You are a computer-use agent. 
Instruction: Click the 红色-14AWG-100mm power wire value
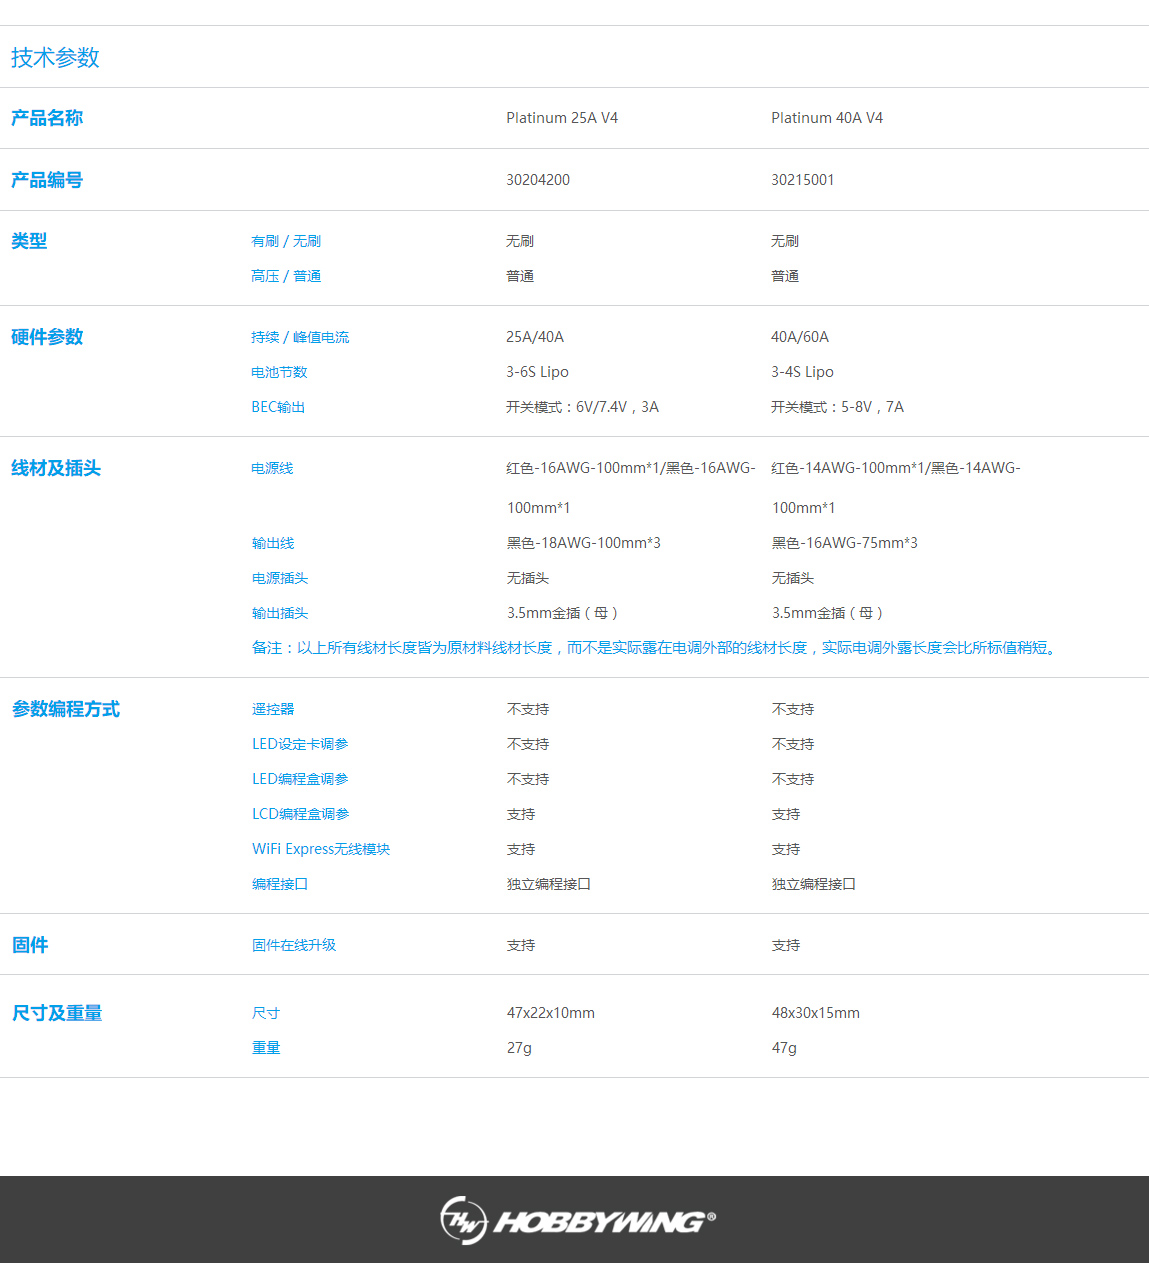pos(896,488)
